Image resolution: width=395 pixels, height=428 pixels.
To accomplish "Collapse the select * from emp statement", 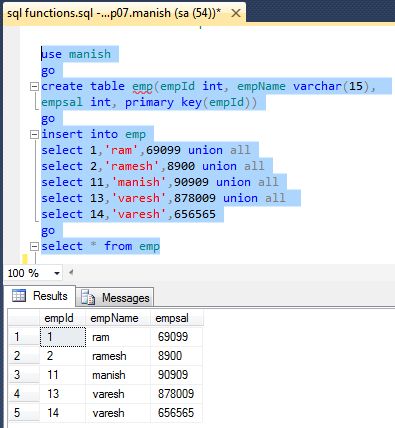I will (34, 247).
